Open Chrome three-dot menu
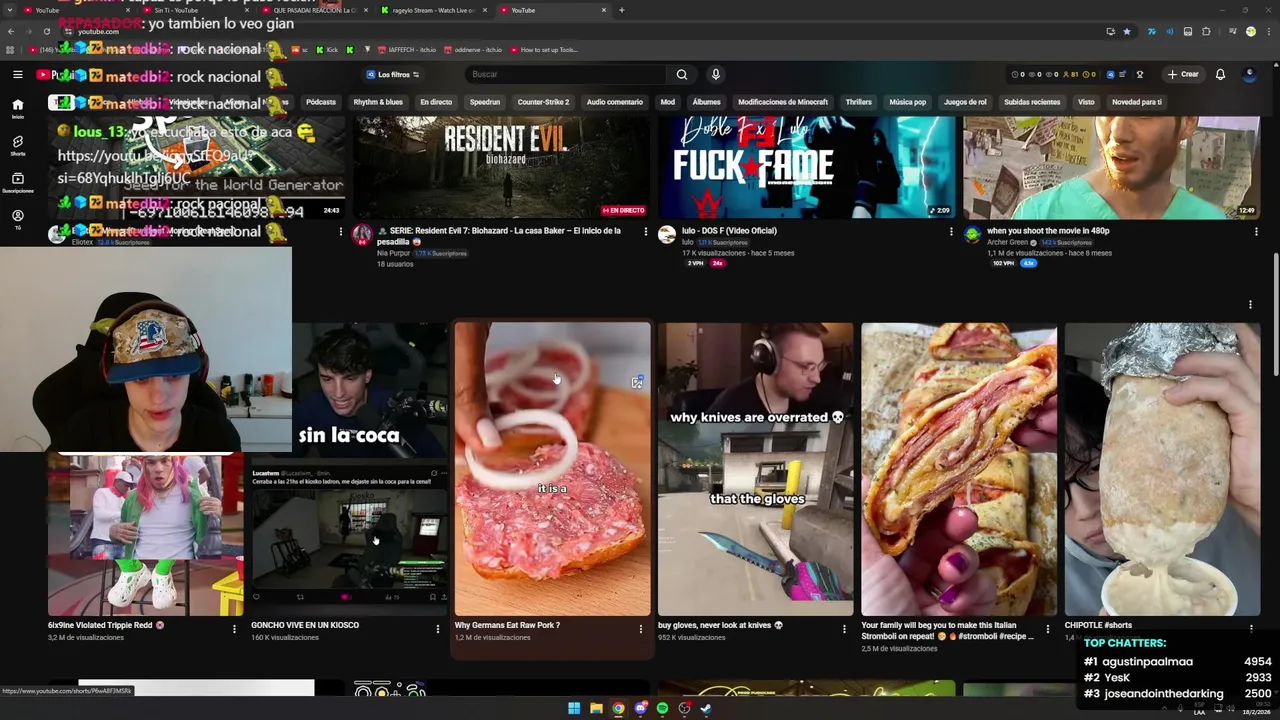This screenshot has width=1280, height=720. (1268, 31)
